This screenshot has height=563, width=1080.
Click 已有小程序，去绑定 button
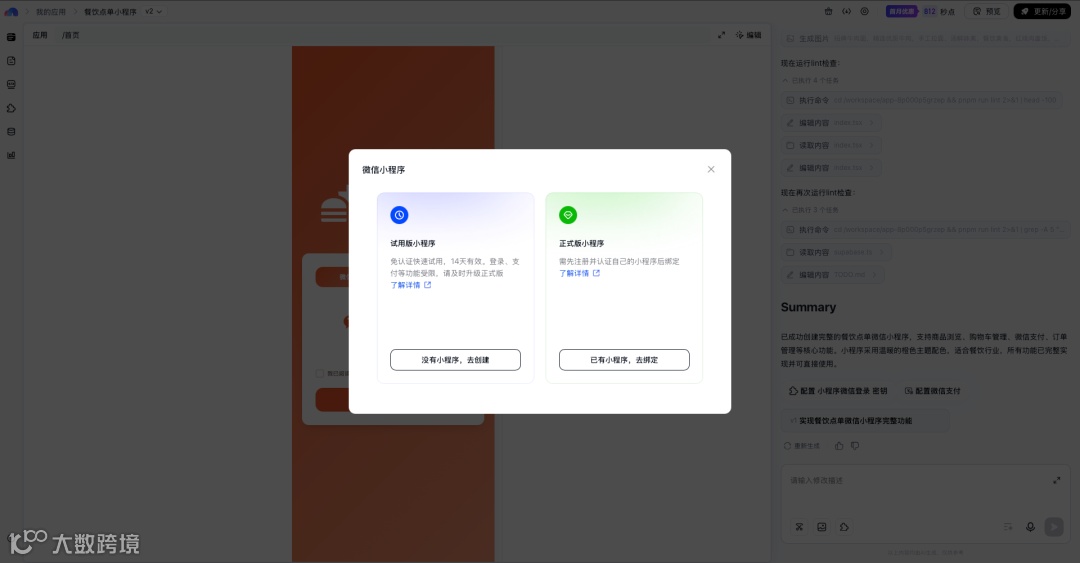[624, 360]
